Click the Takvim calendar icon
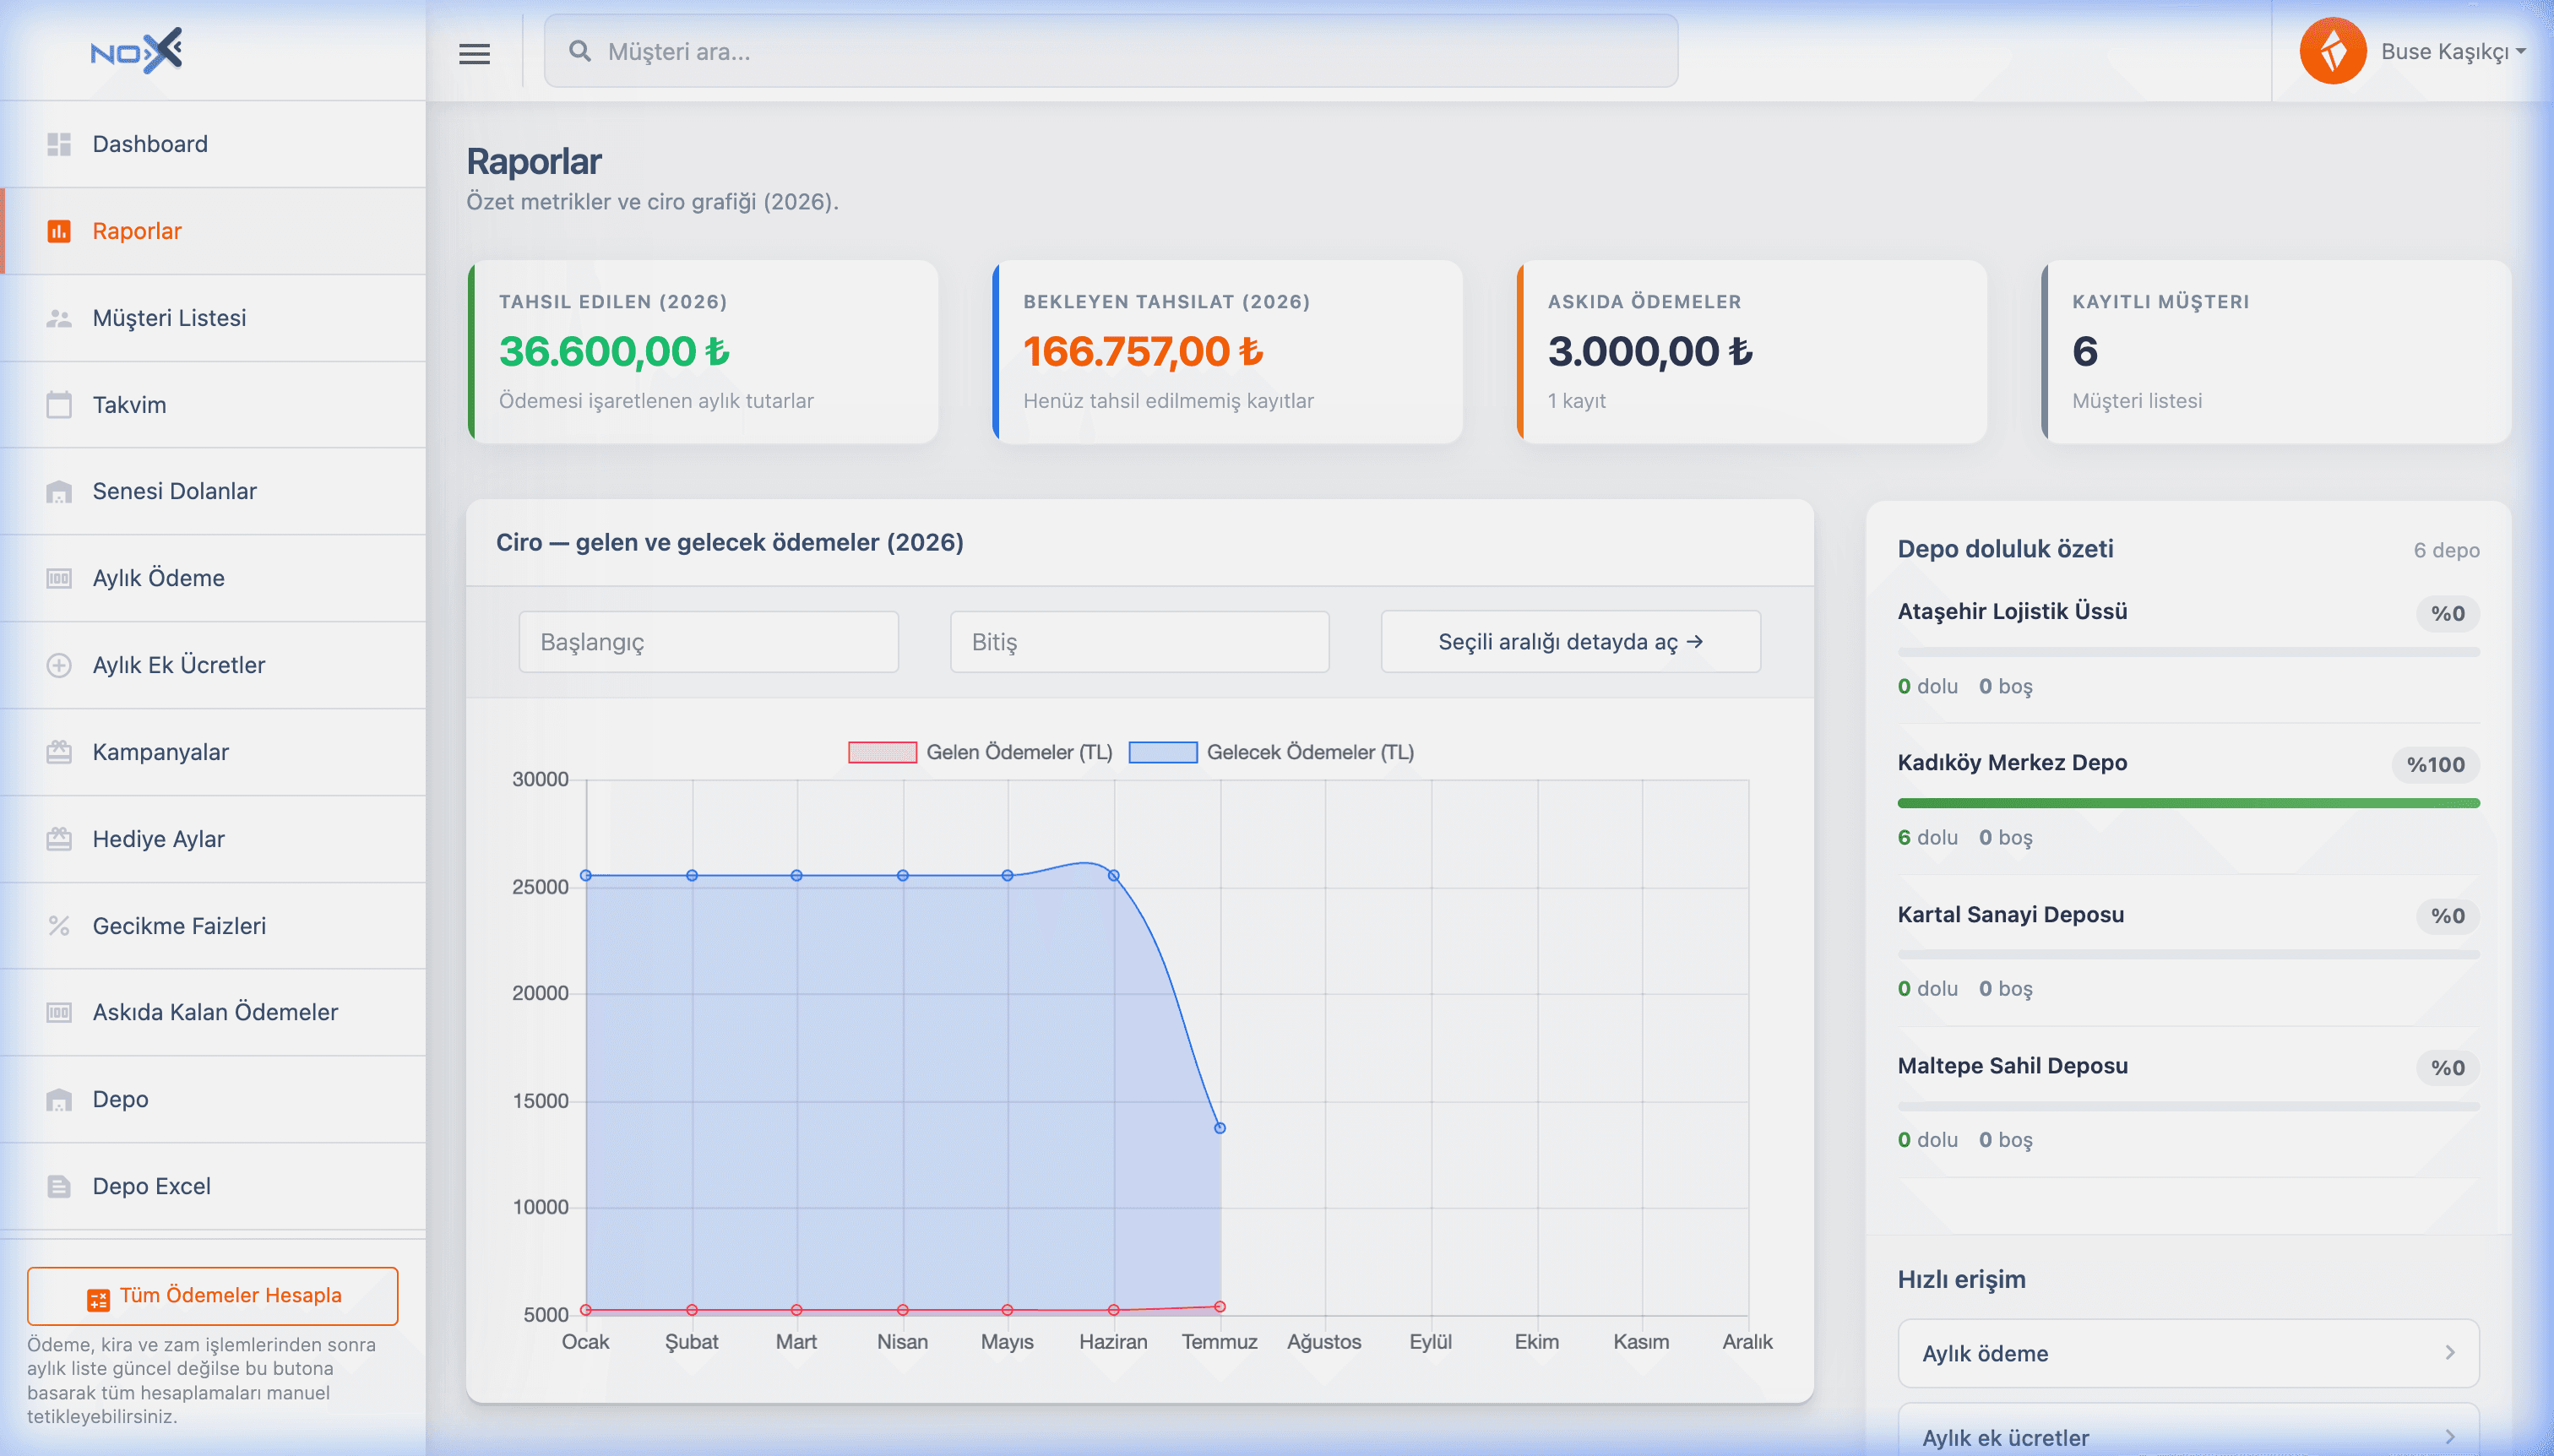2554x1456 pixels. (59, 404)
